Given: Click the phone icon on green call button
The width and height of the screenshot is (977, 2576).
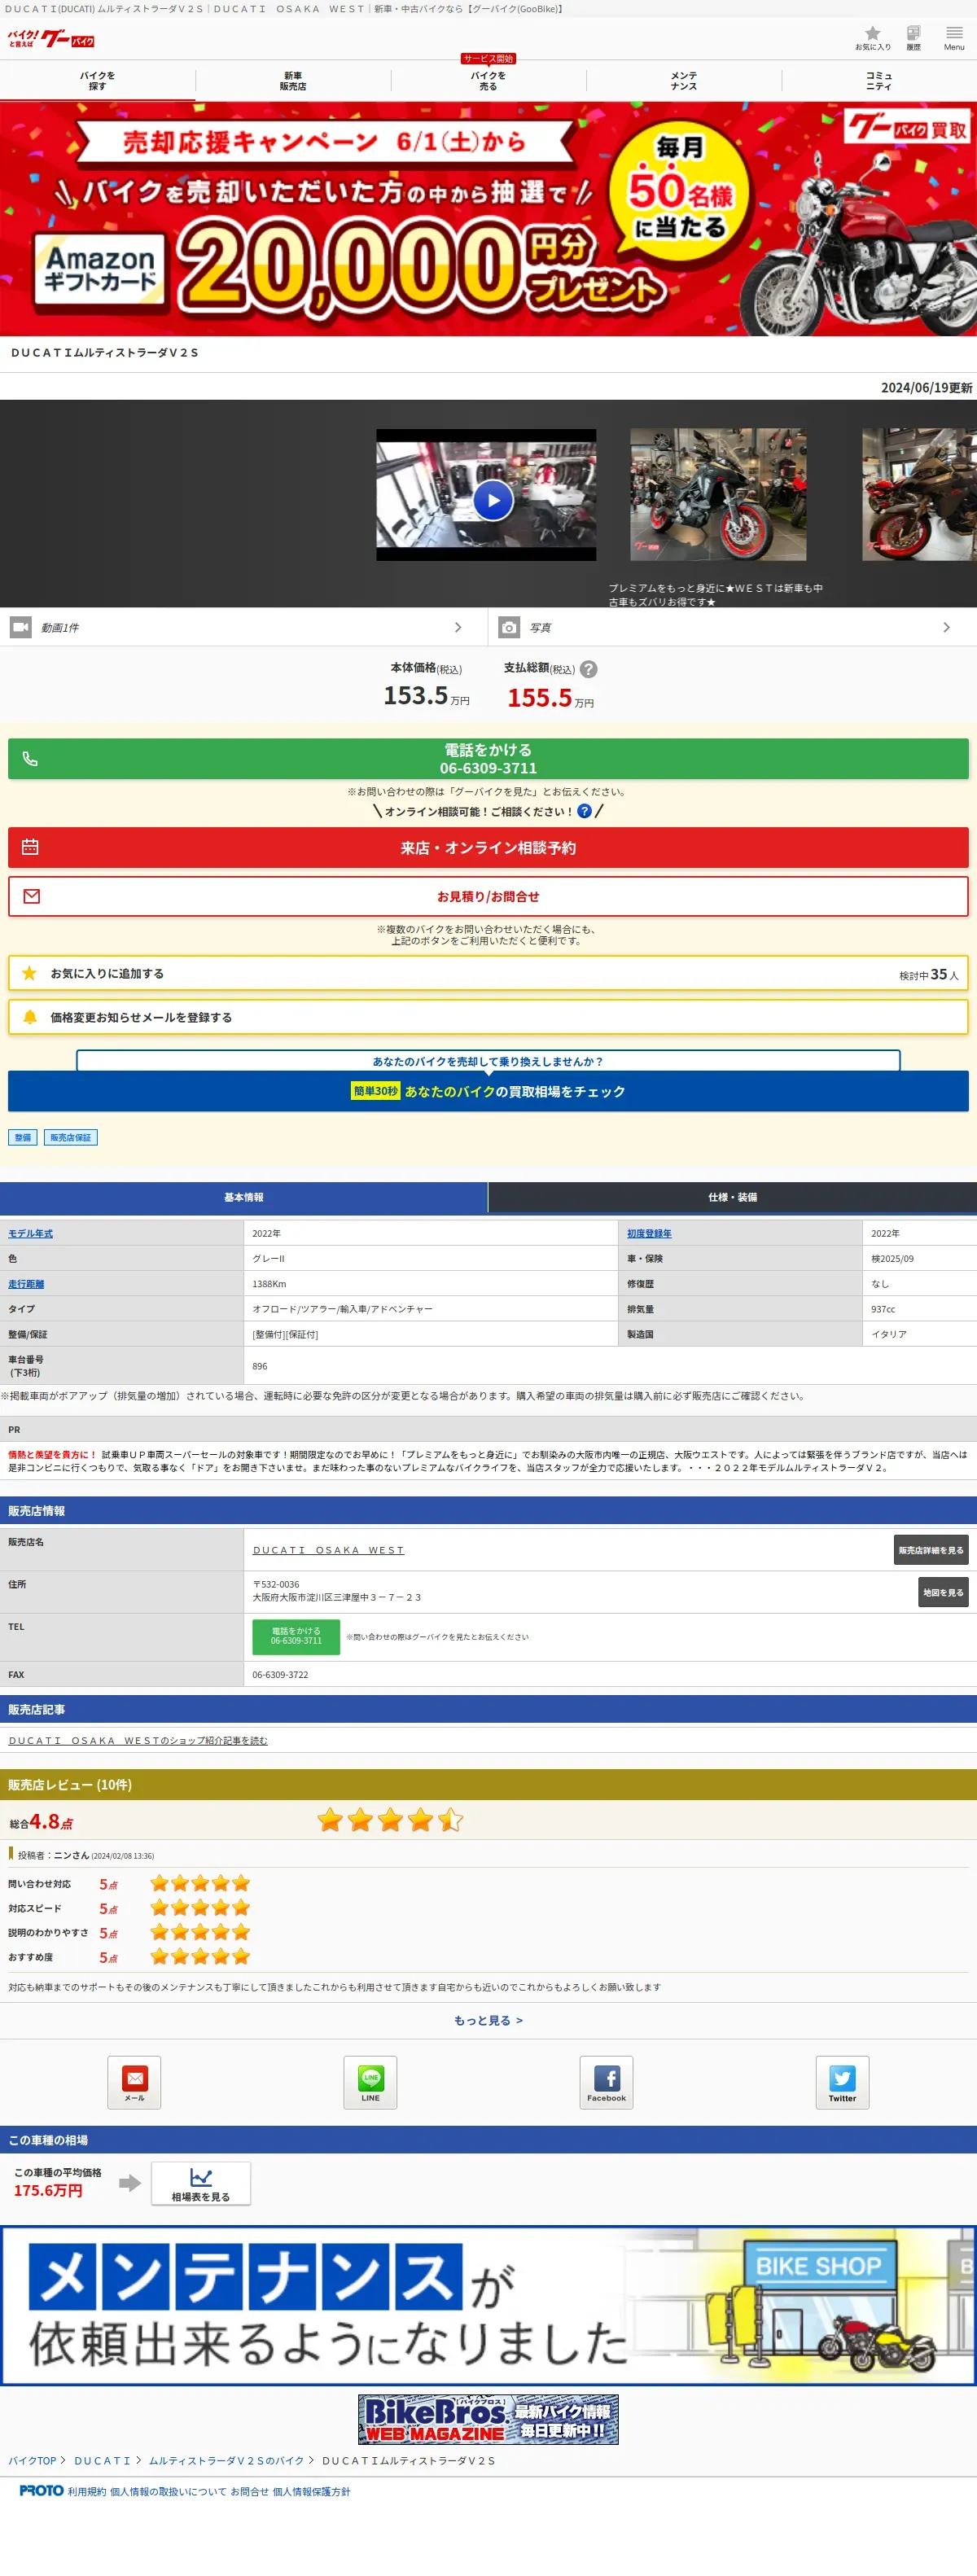Looking at the screenshot, I should [30, 759].
